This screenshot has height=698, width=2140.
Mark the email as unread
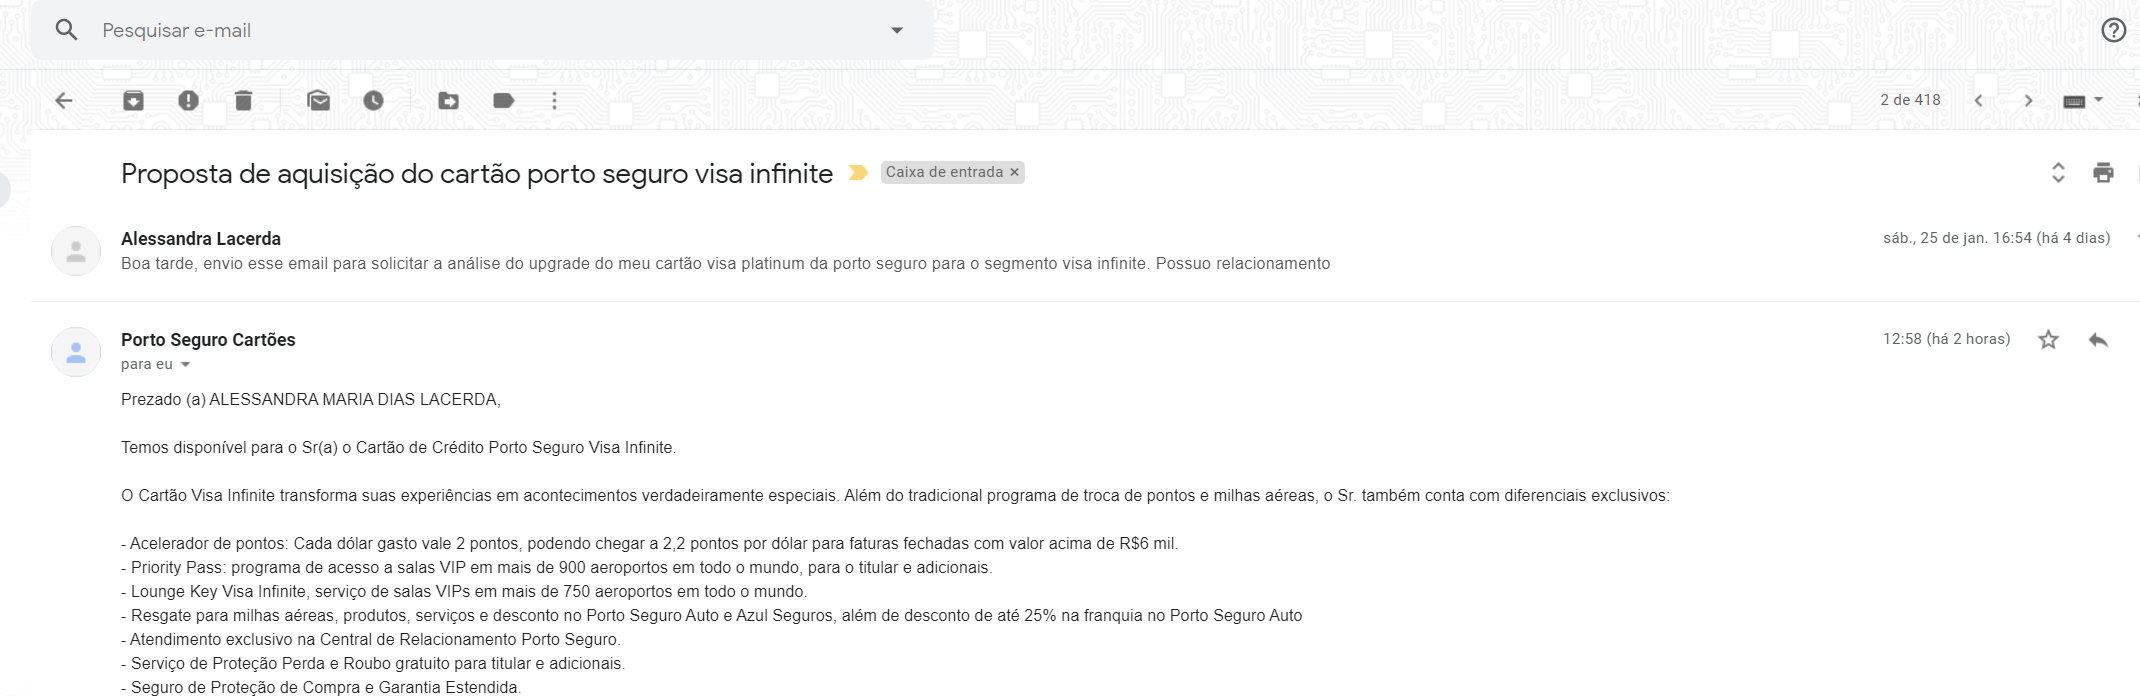click(319, 100)
